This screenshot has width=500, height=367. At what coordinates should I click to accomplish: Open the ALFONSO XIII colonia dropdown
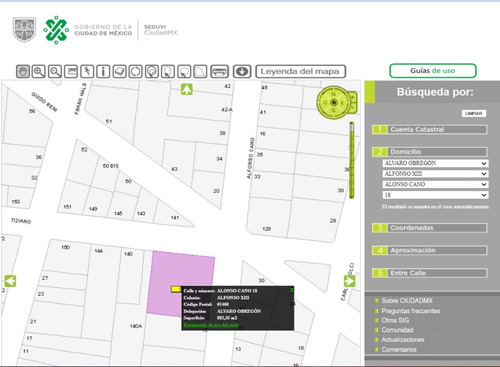coord(435,174)
